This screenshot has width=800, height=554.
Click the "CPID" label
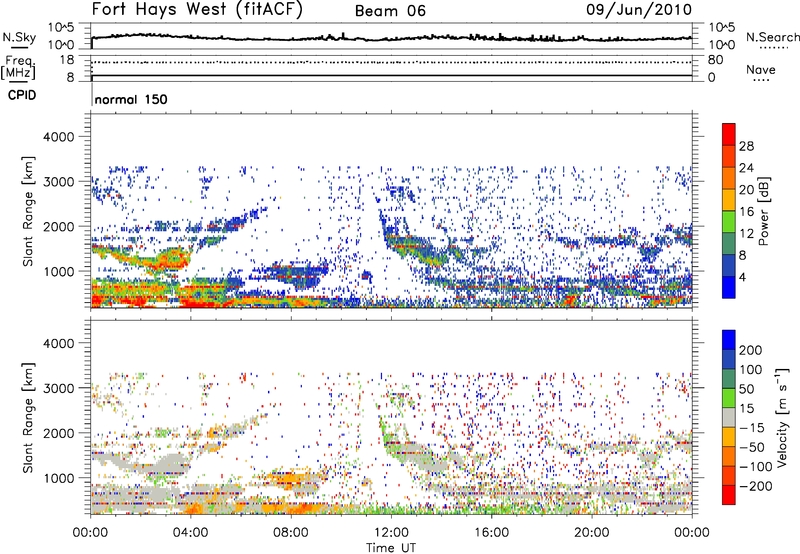22,95
